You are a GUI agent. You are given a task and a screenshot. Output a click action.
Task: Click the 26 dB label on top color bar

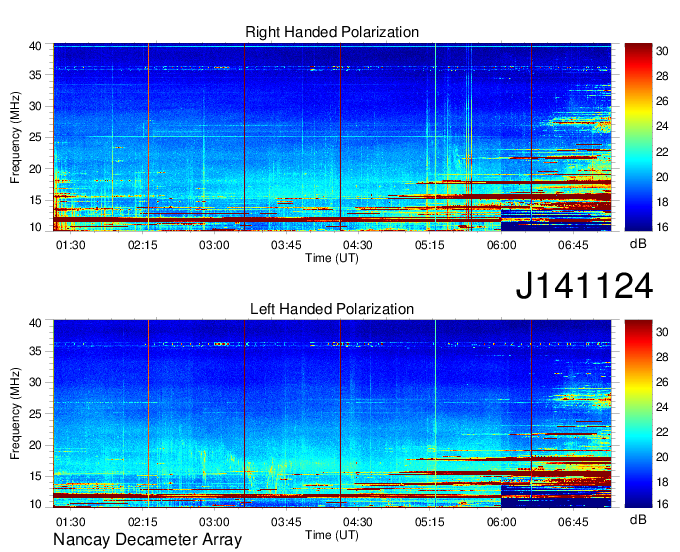(662, 101)
